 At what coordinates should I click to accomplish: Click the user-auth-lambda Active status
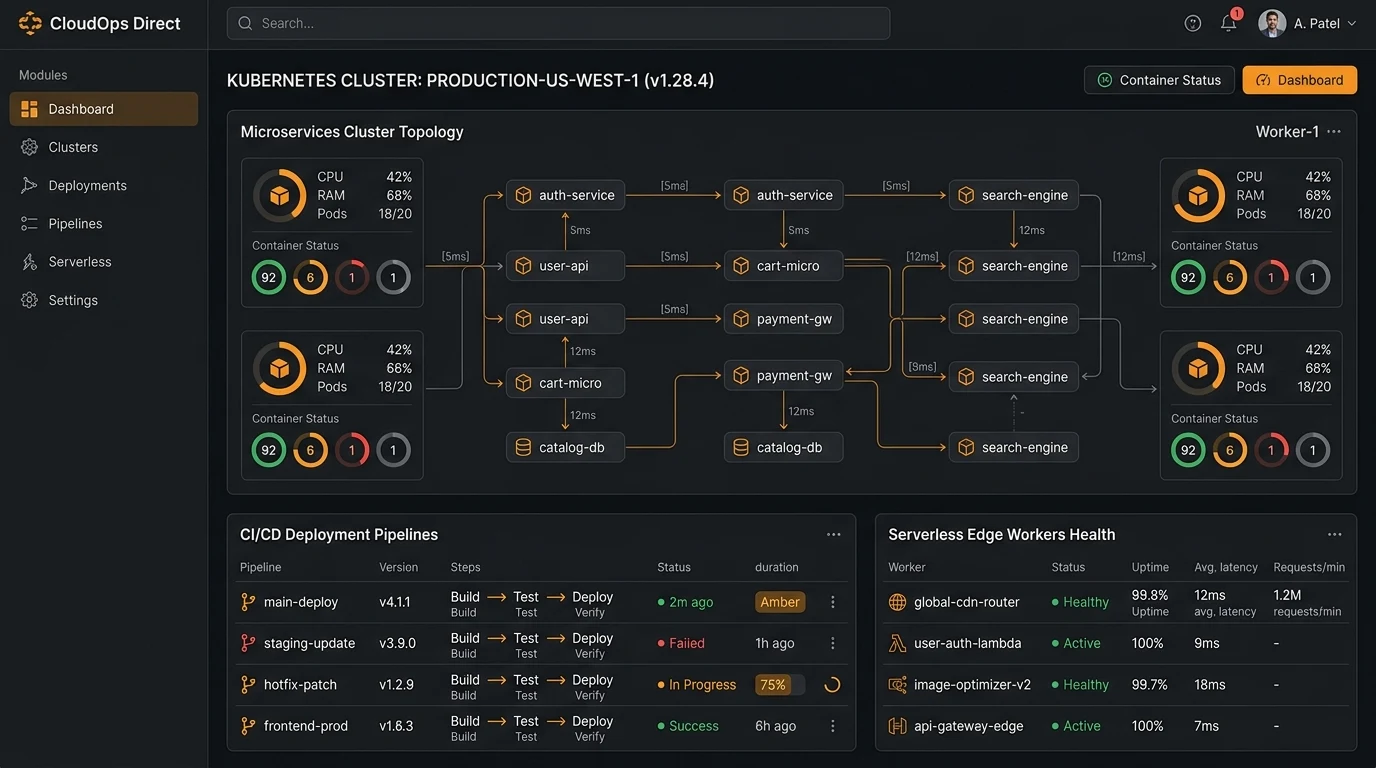[1076, 643]
